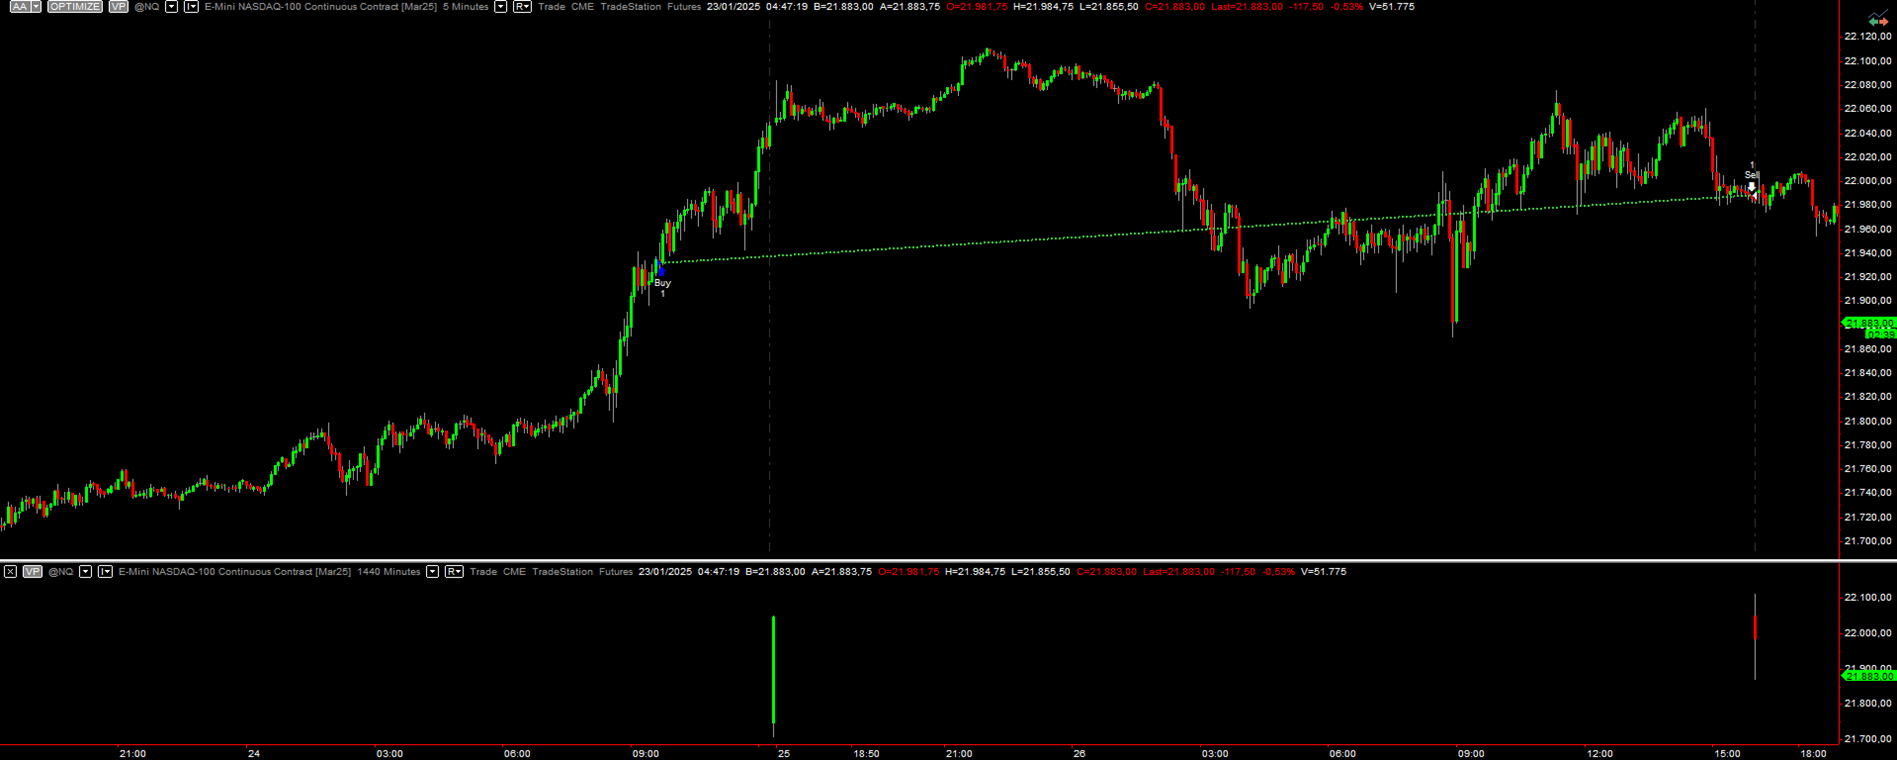The image size is (1897, 760).
Task: Click the R session menu in the lower chart
Action: pos(454,572)
